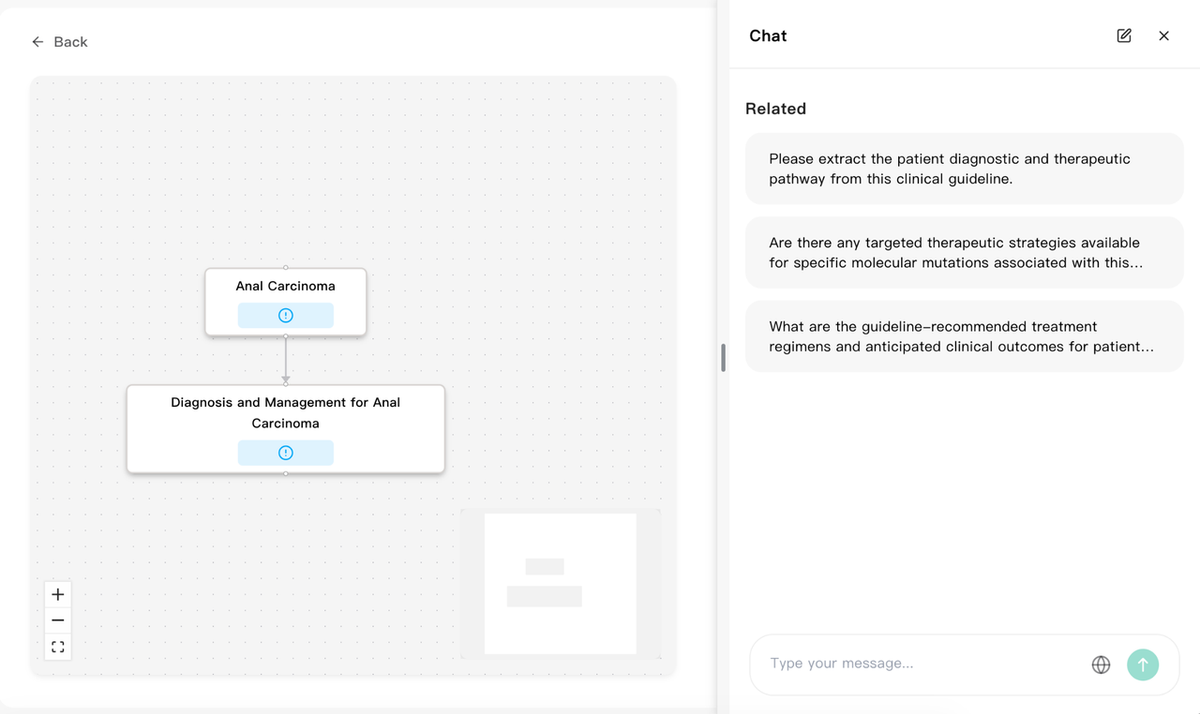Click the top connector handle of Anal Carcinoma node
The image size is (1200, 714).
coord(286,267)
